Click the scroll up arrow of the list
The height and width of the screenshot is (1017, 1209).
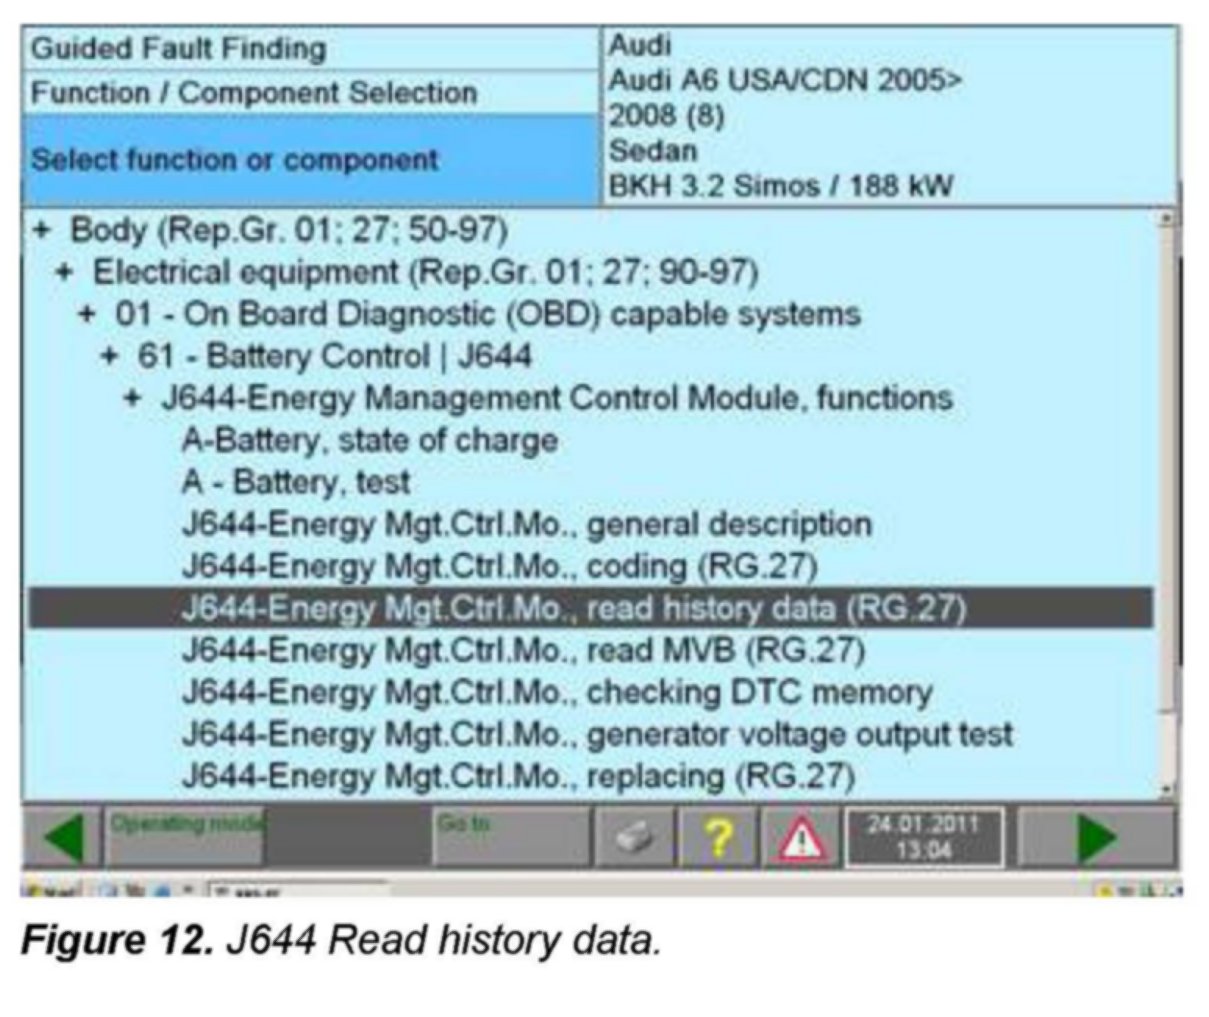point(1166,219)
